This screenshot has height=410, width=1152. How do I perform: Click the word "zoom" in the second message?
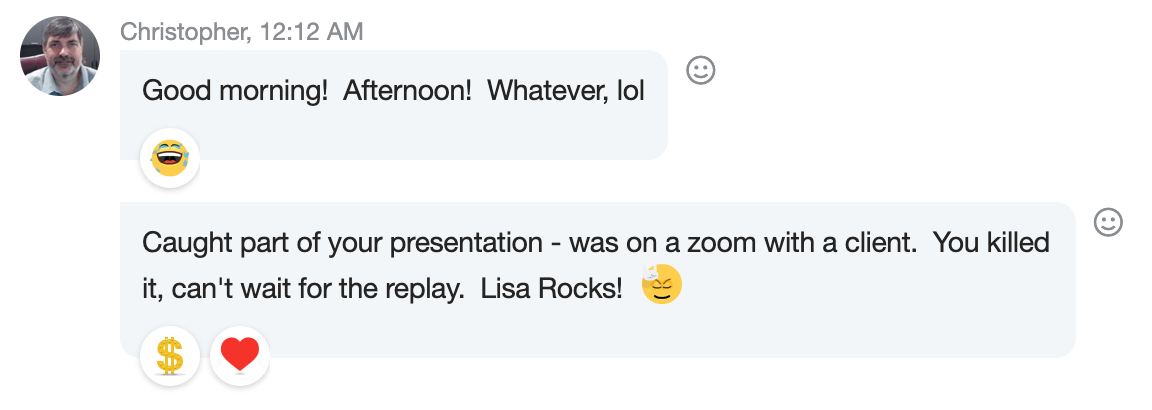click(759, 243)
